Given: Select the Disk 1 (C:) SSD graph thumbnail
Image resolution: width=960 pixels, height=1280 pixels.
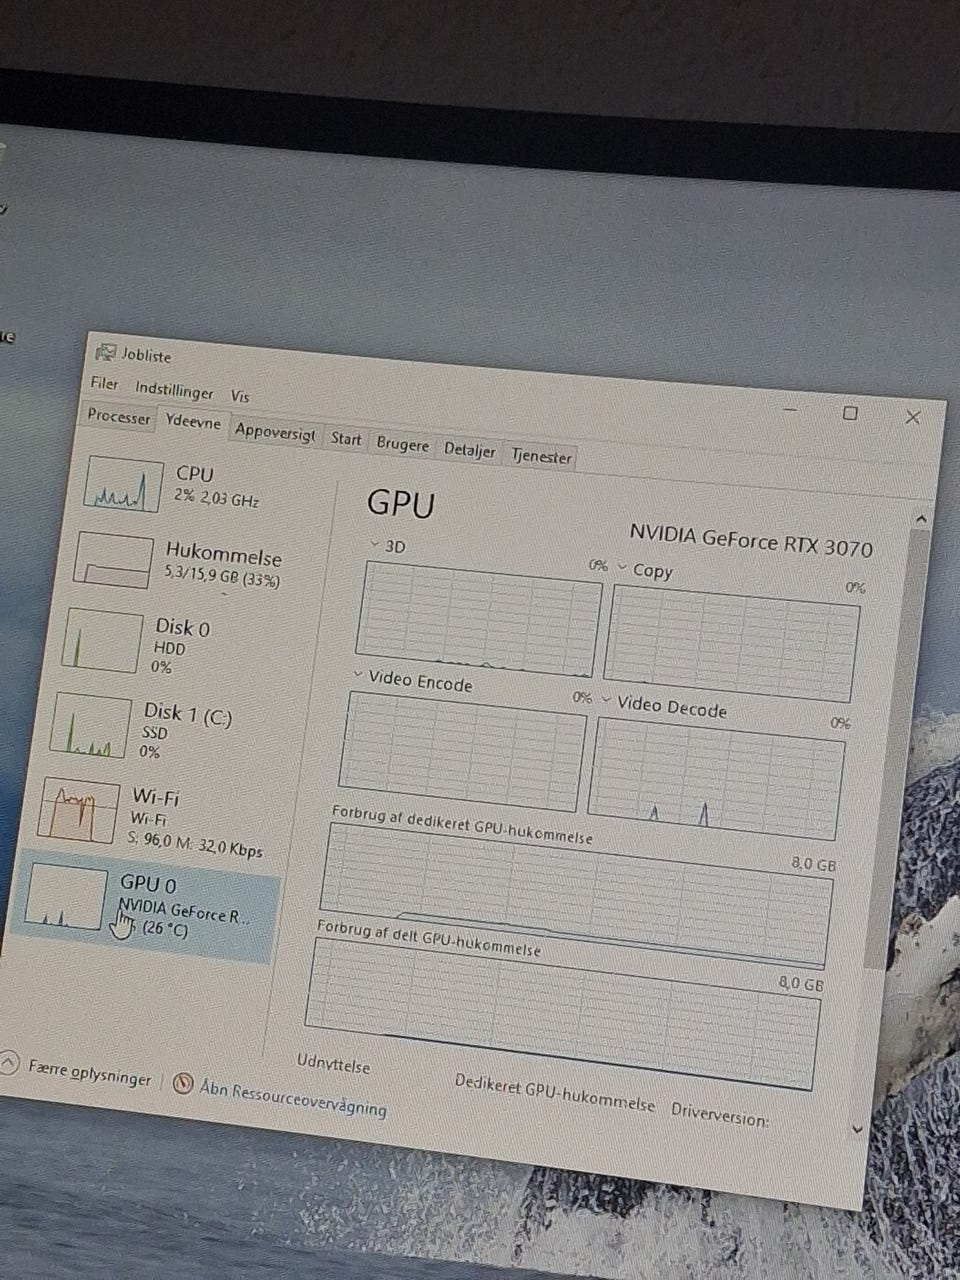Looking at the screenshot, I should 90,725.
